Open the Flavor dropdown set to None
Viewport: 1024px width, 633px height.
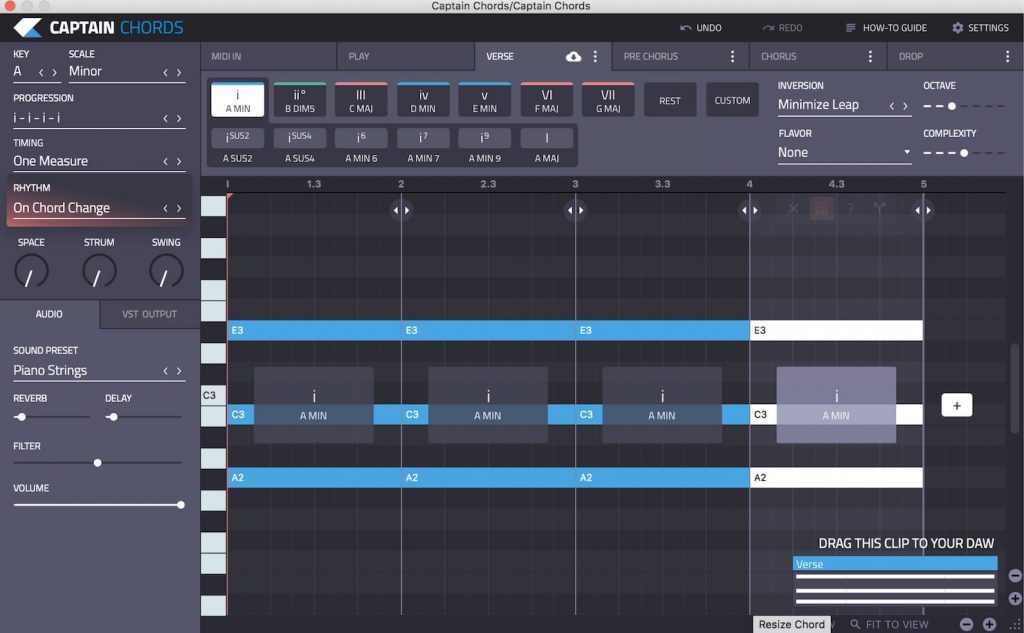click(x=840, y=152)
